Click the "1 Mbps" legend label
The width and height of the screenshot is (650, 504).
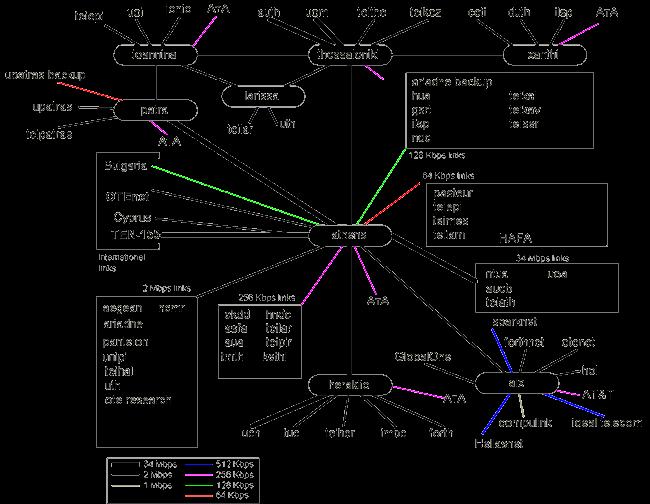(x=158, y=485)
